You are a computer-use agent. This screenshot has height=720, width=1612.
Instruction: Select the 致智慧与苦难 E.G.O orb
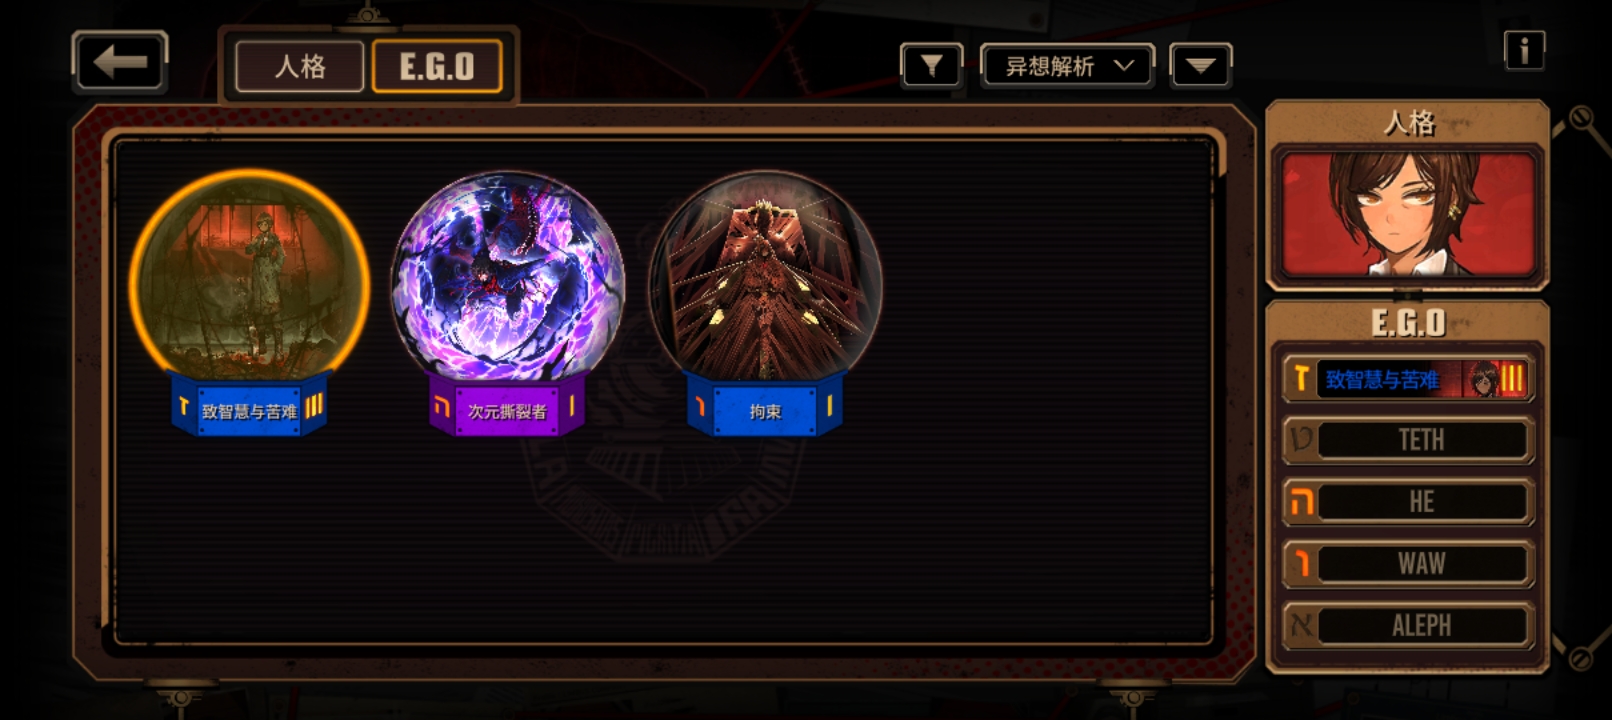click(x=249, y=273)
